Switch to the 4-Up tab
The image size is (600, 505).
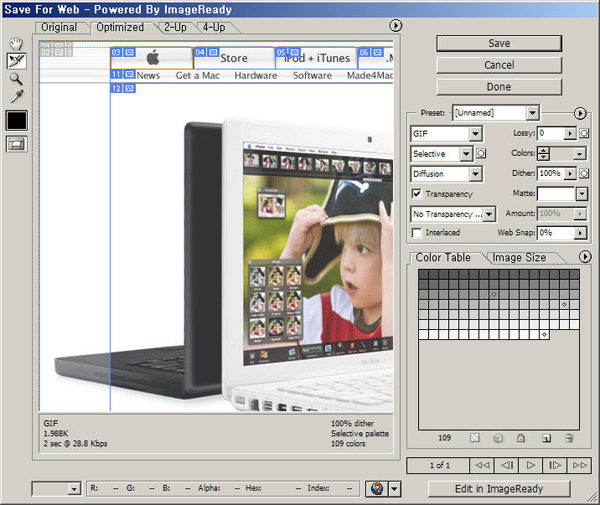214,28
